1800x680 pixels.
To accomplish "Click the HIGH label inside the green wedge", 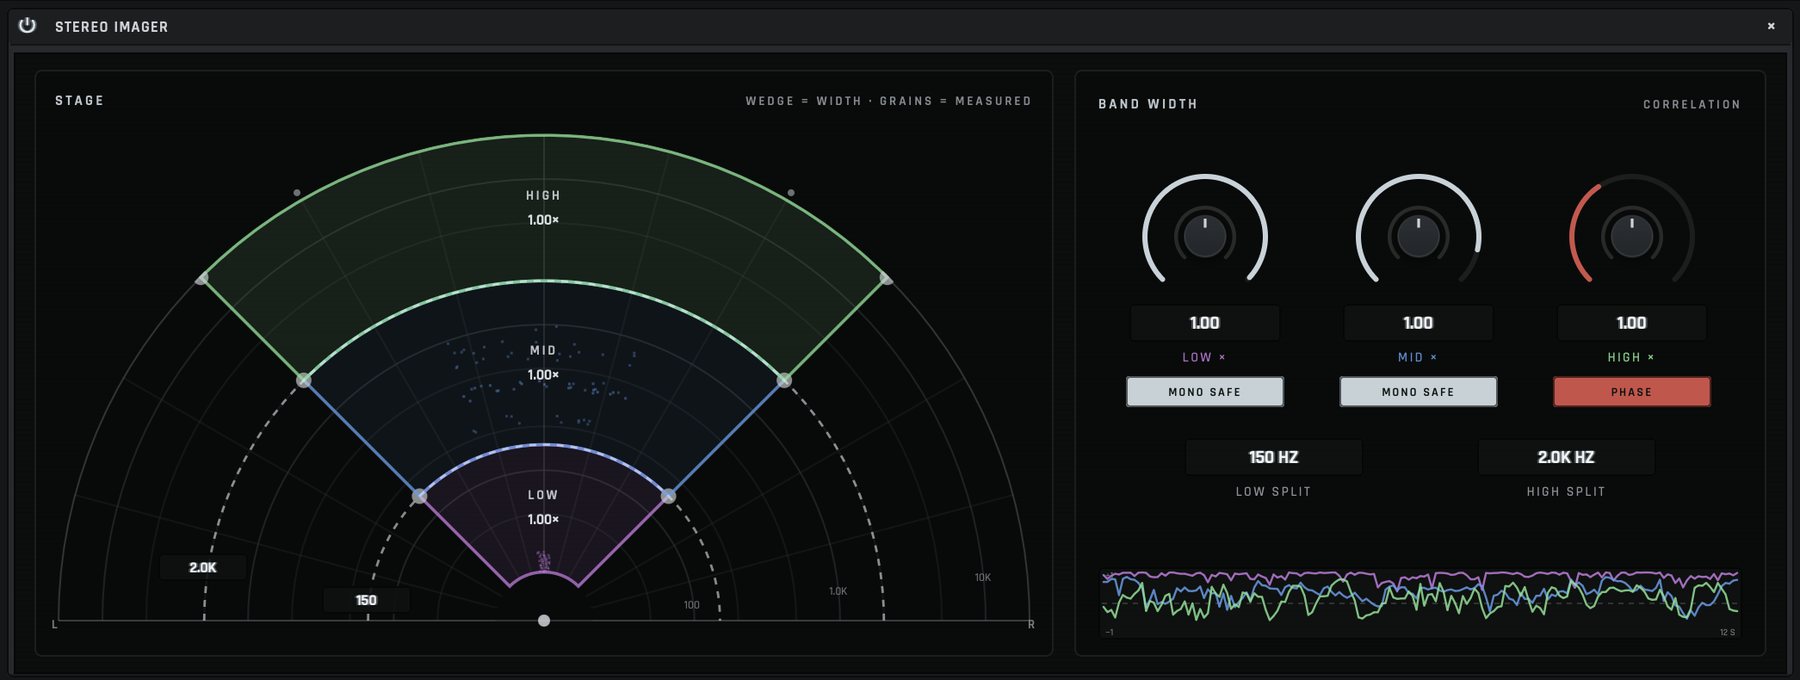I will coord(543,196).
